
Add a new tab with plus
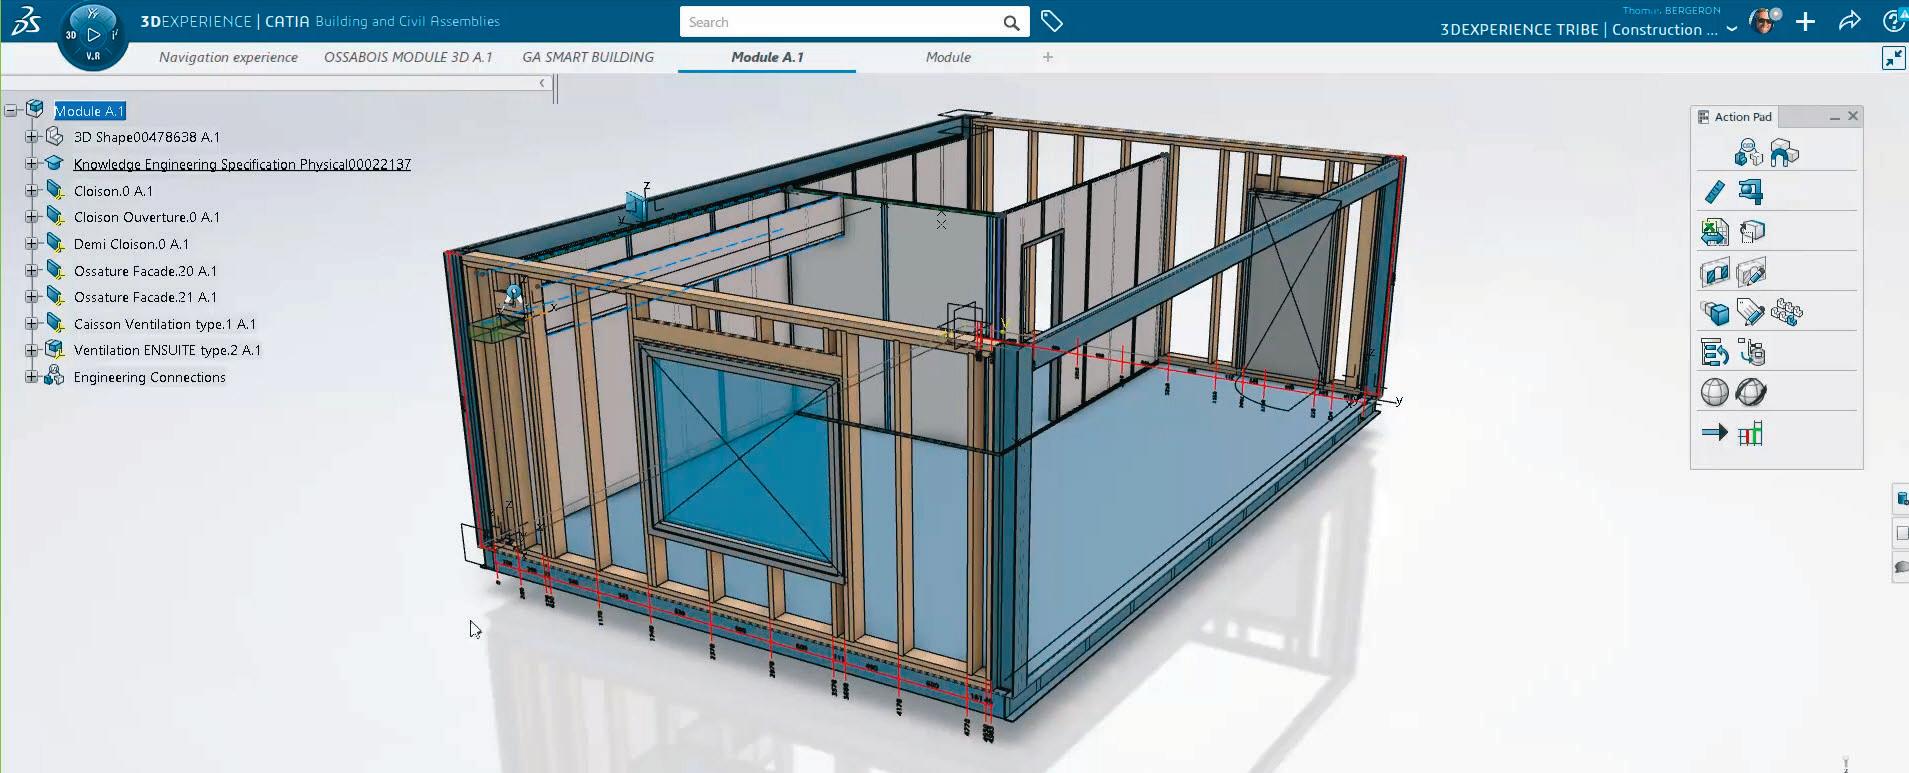tap(1048, 57)
